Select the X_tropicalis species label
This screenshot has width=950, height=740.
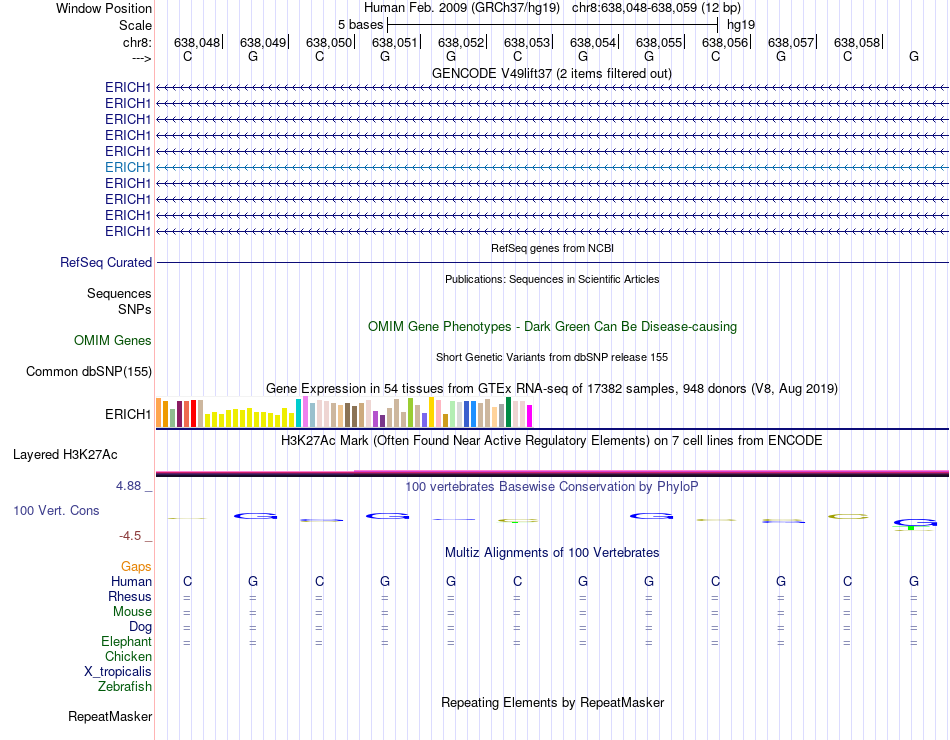(x=118, y=672)
